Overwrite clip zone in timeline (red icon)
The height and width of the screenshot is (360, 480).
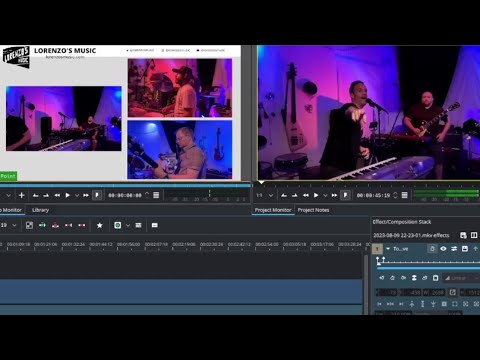[55, 225]
